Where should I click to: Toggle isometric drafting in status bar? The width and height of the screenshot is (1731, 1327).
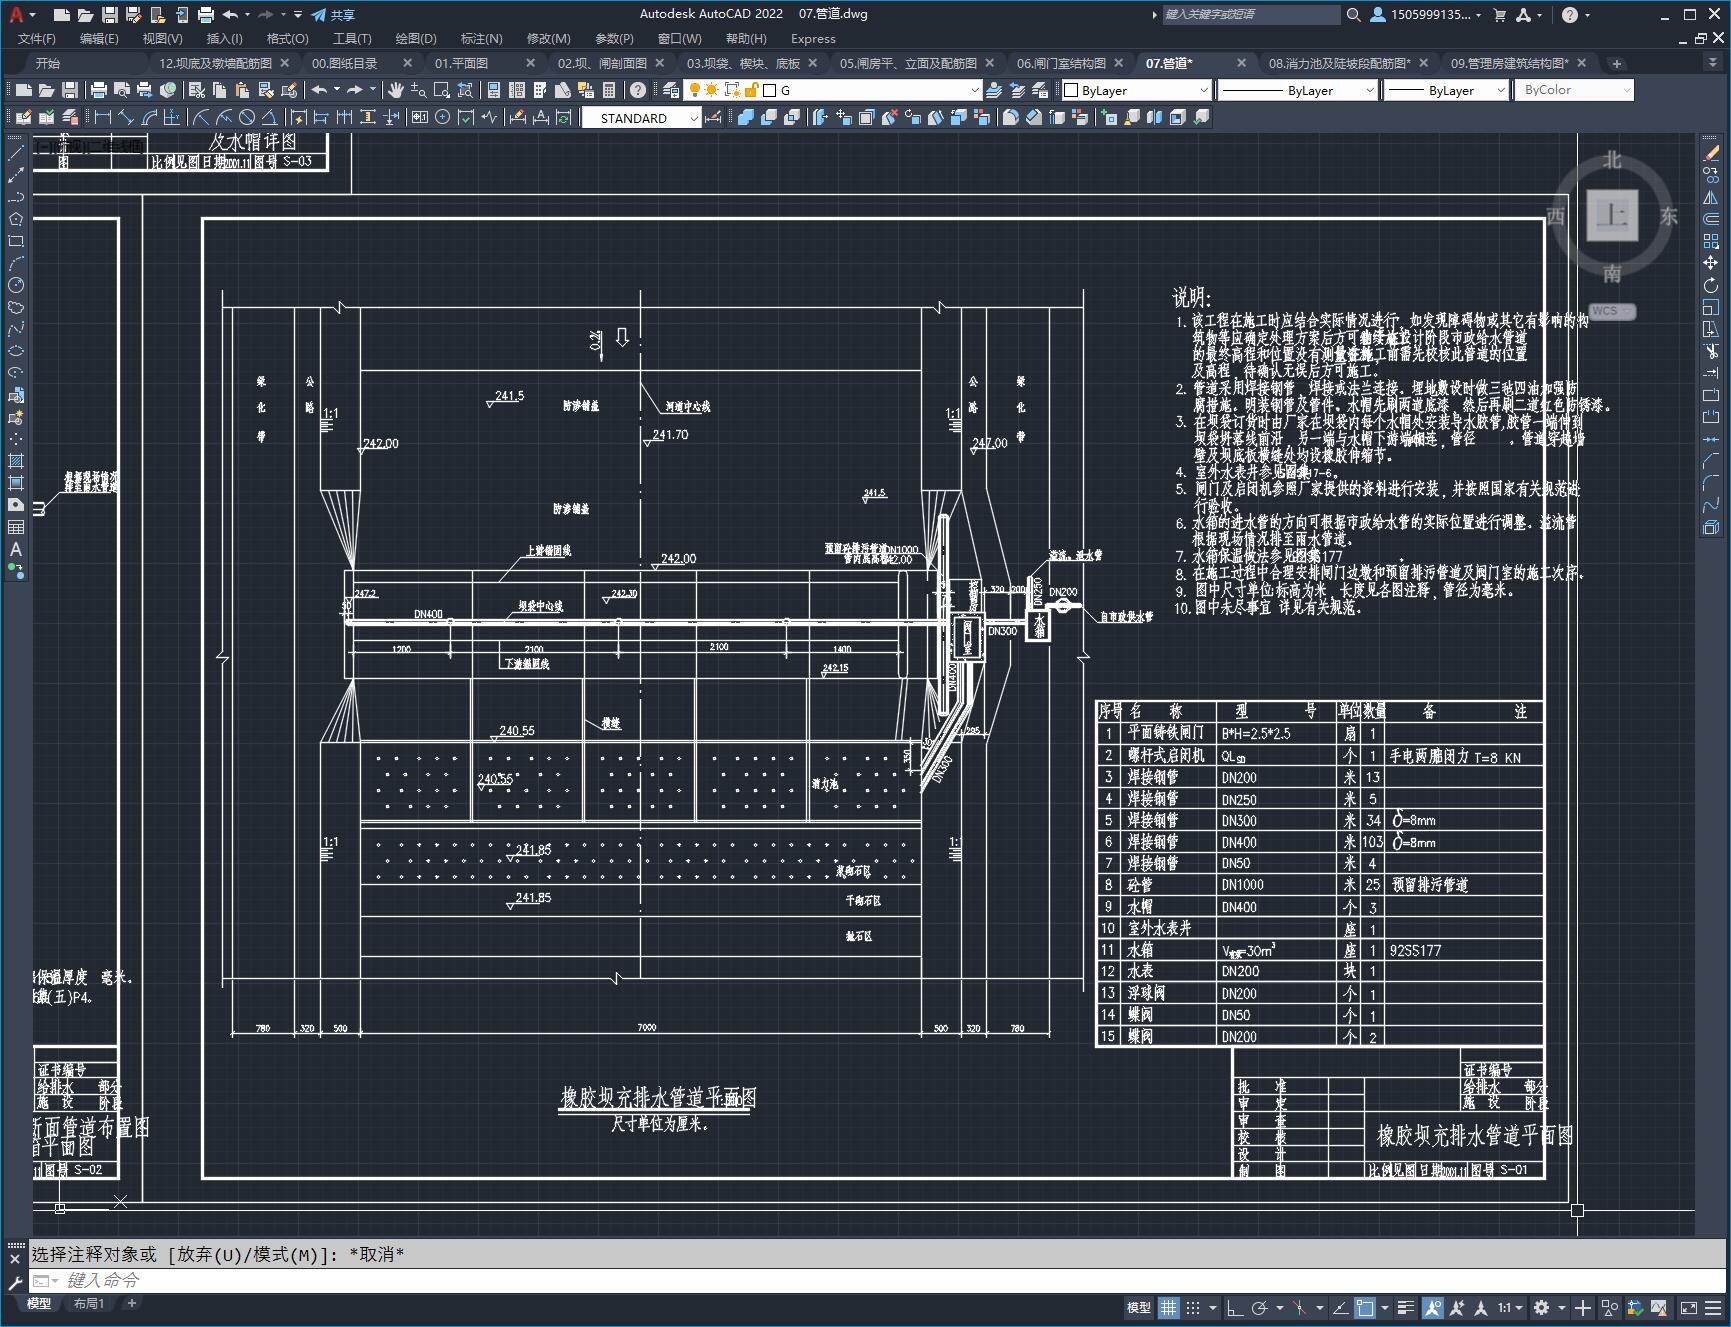[1300, 1307]
